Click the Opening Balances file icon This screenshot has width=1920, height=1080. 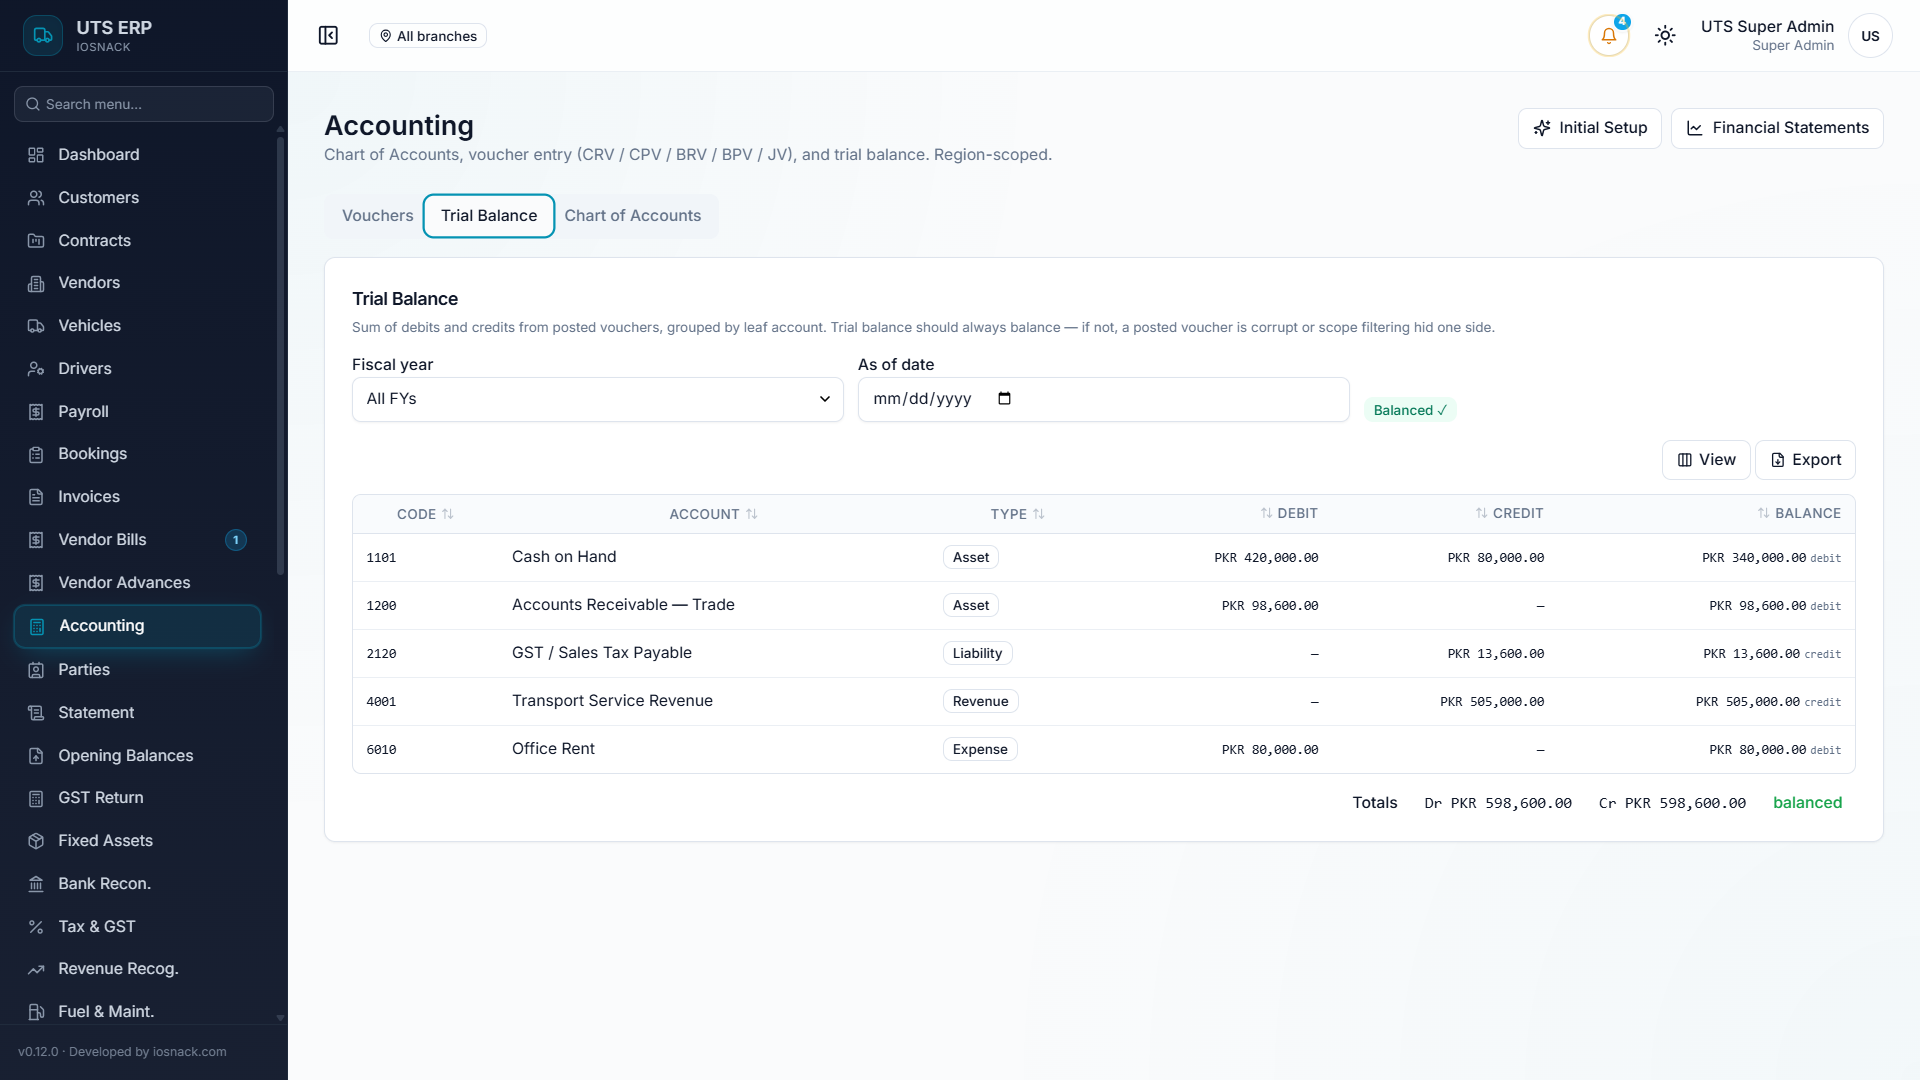point(36,756)
